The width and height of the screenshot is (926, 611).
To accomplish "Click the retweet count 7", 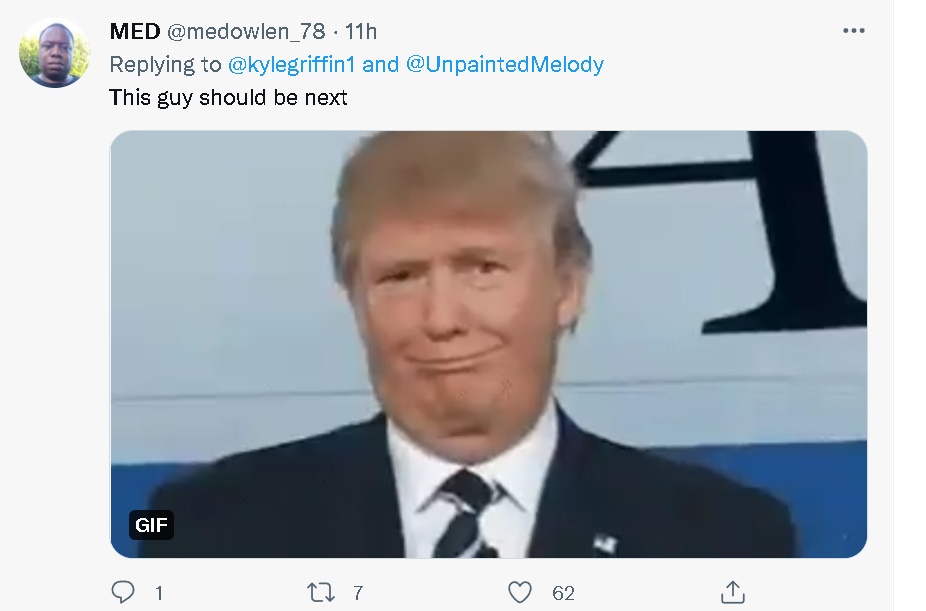I will pyautogui.click(x=358, y=593).
